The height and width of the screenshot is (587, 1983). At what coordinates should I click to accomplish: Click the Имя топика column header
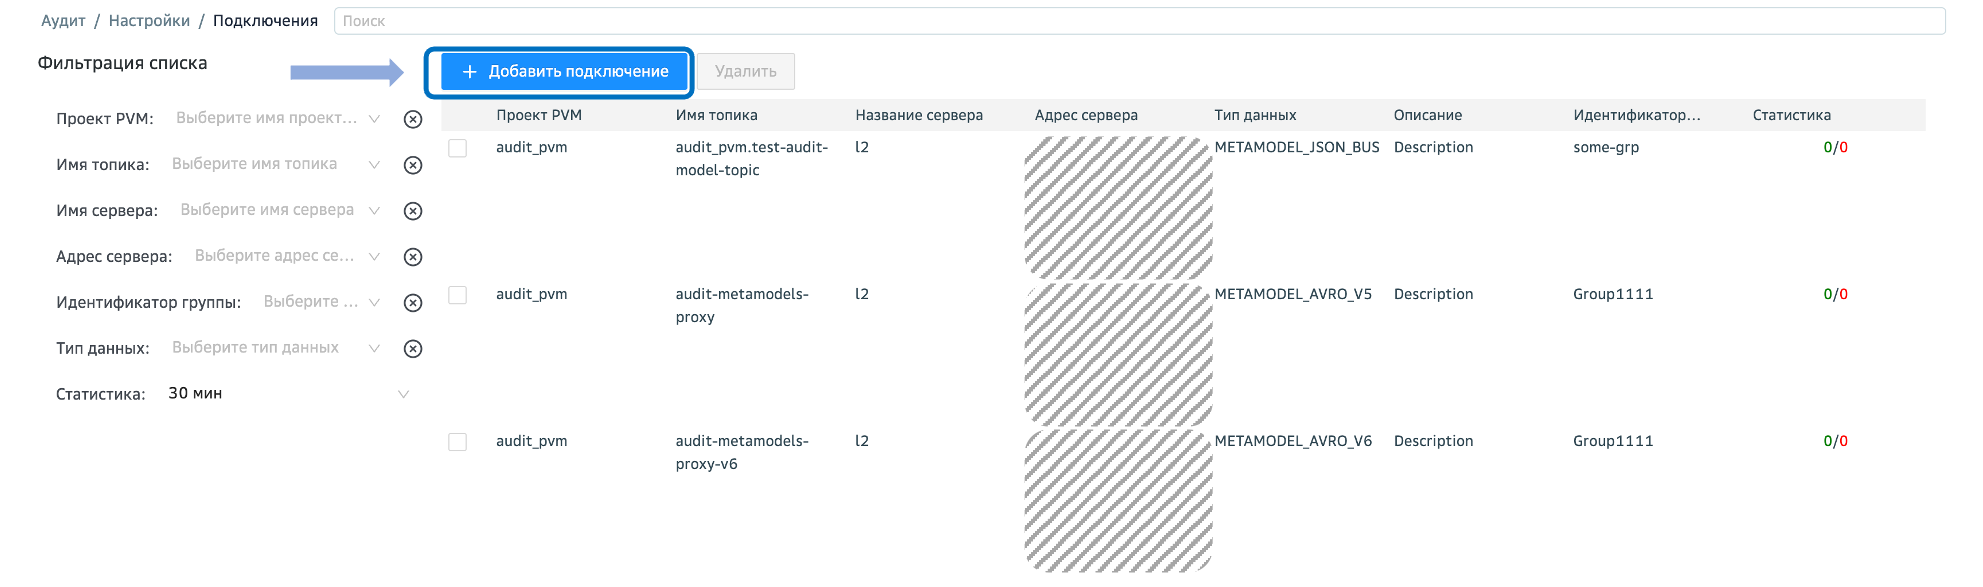click(x=716, y=115)
